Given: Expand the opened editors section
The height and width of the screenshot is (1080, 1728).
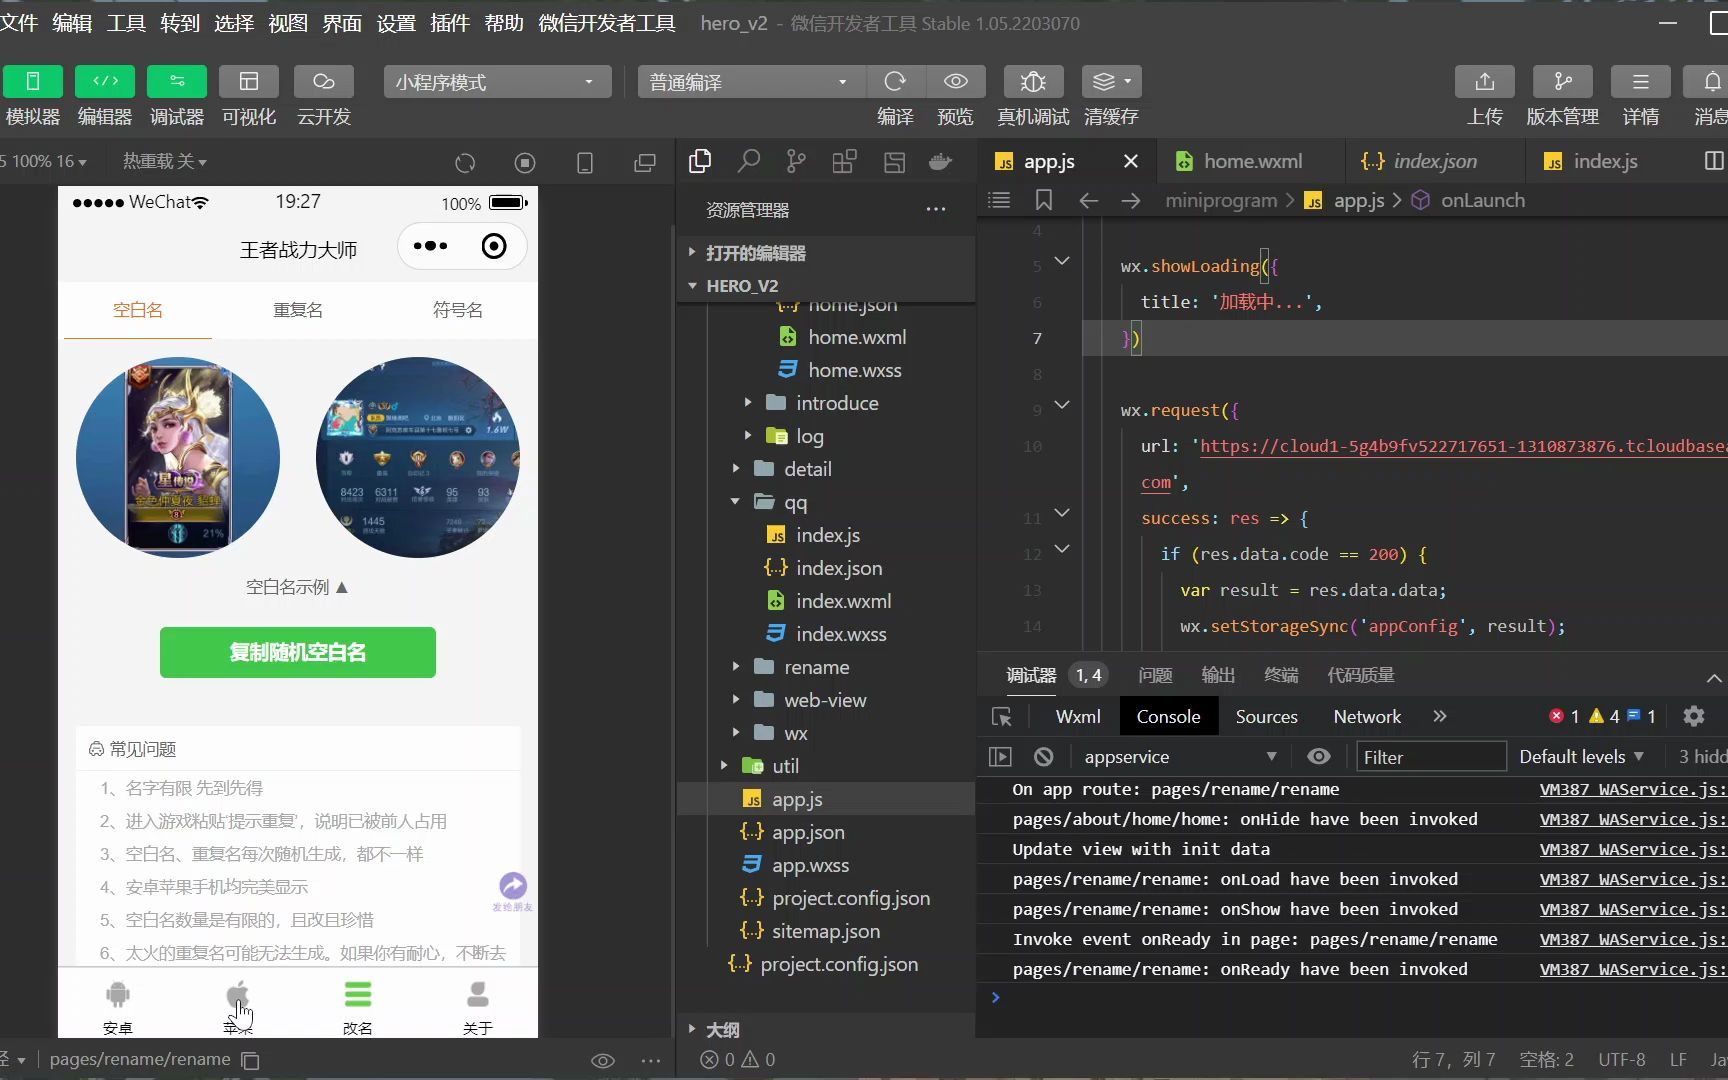Looking at the screenshot, I should tap(825, 253).
